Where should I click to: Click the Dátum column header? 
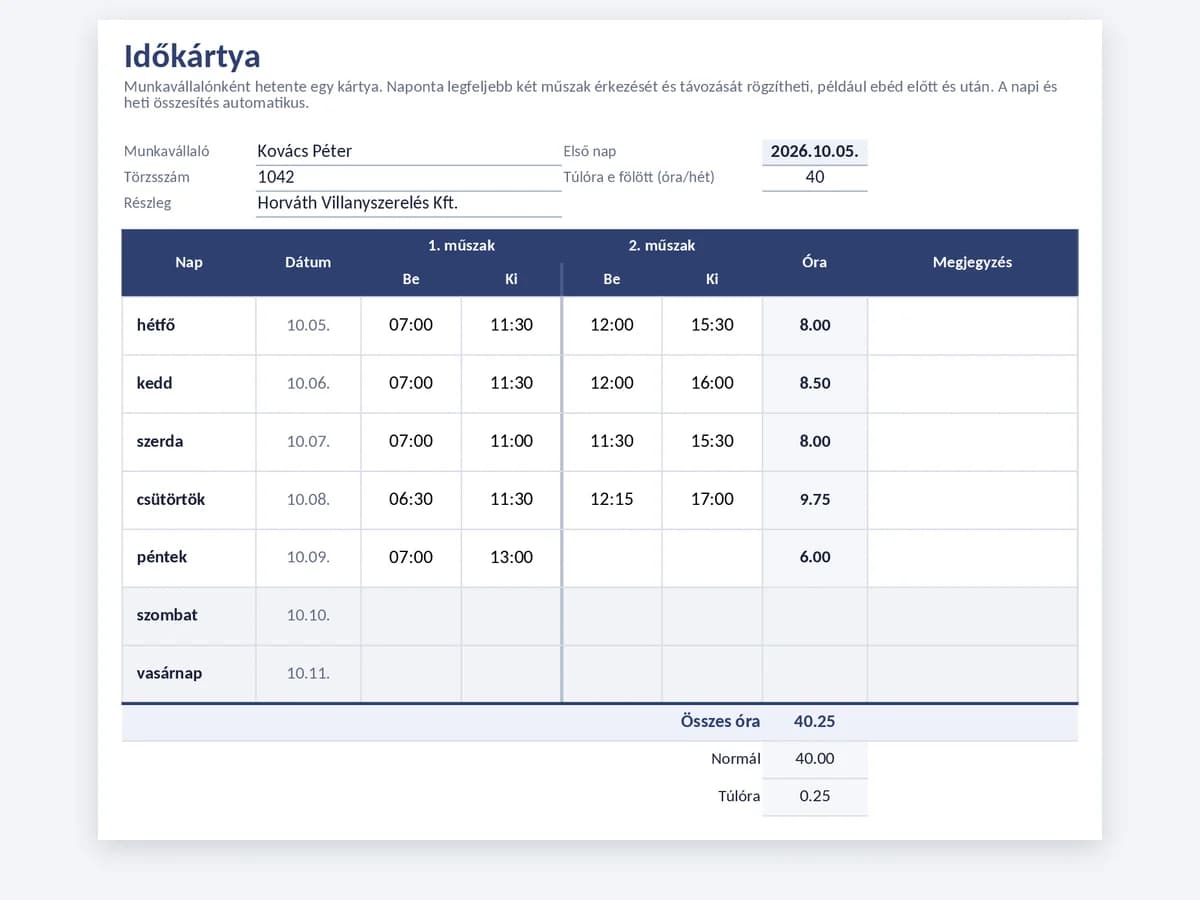pos(308,262)
